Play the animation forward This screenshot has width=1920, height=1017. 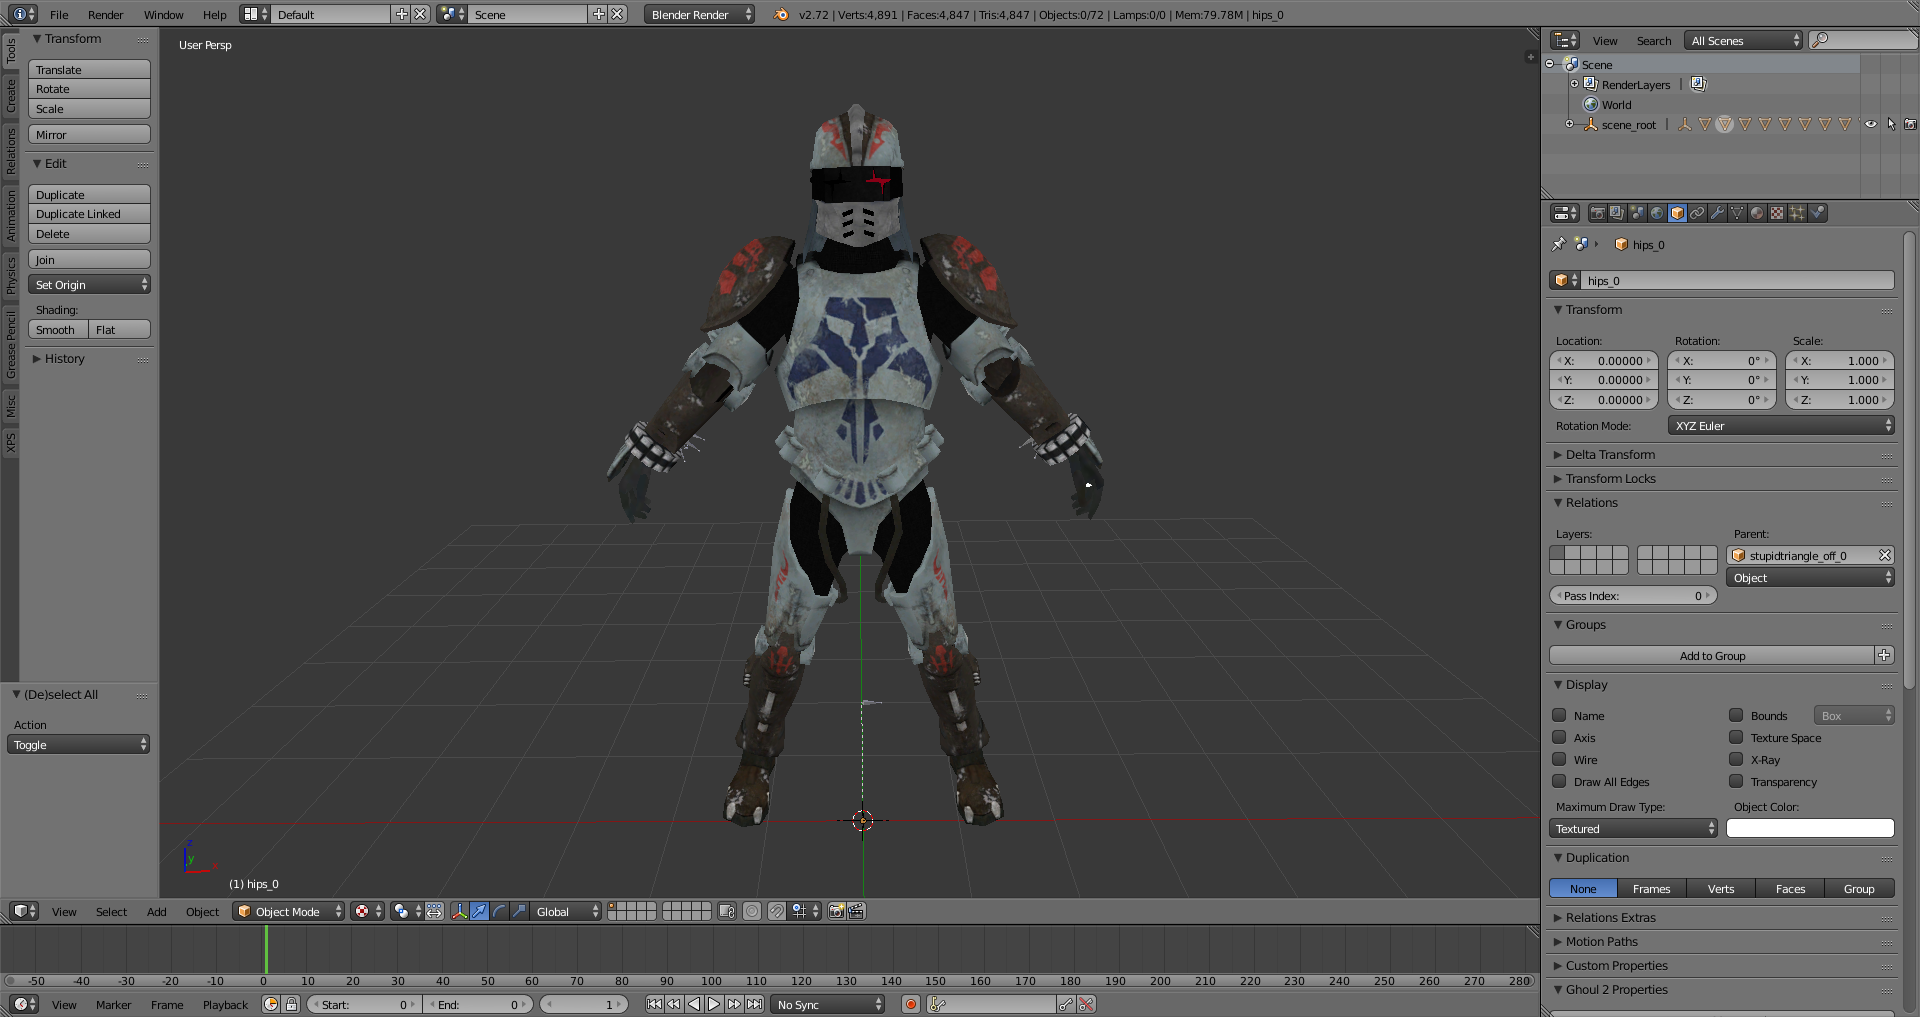click(714, 1004)
